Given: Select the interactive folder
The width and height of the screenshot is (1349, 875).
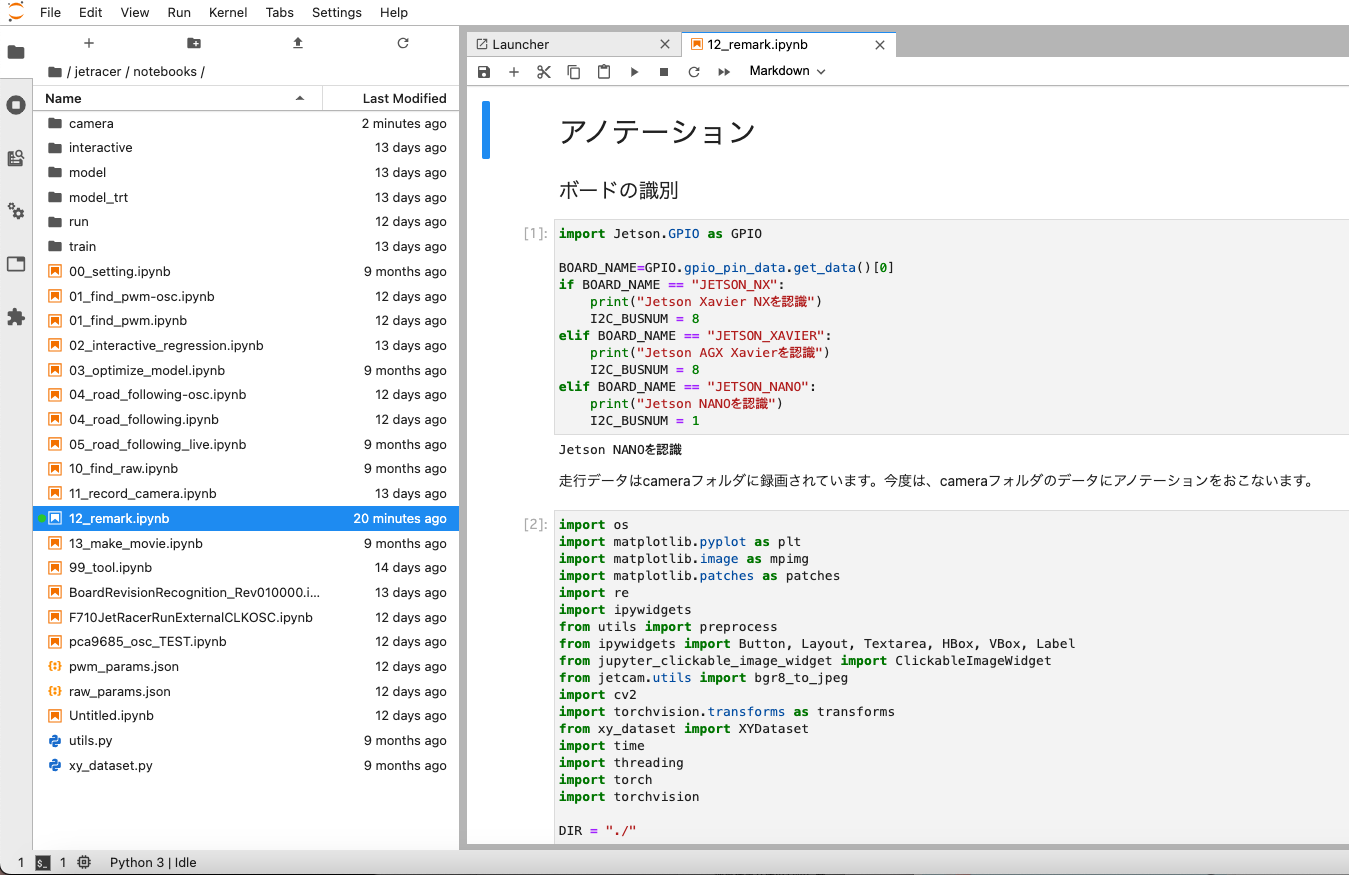Looking at the screenshot, I should 246,148.
